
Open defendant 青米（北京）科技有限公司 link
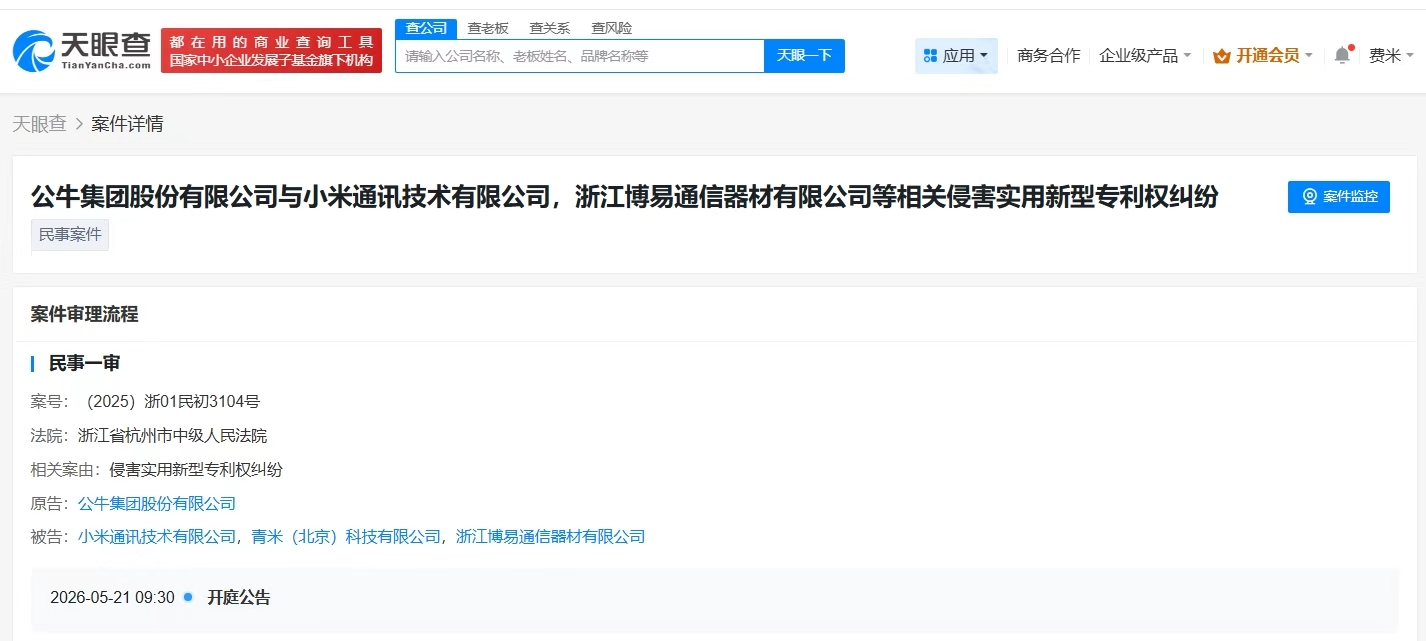pos(346,537)
